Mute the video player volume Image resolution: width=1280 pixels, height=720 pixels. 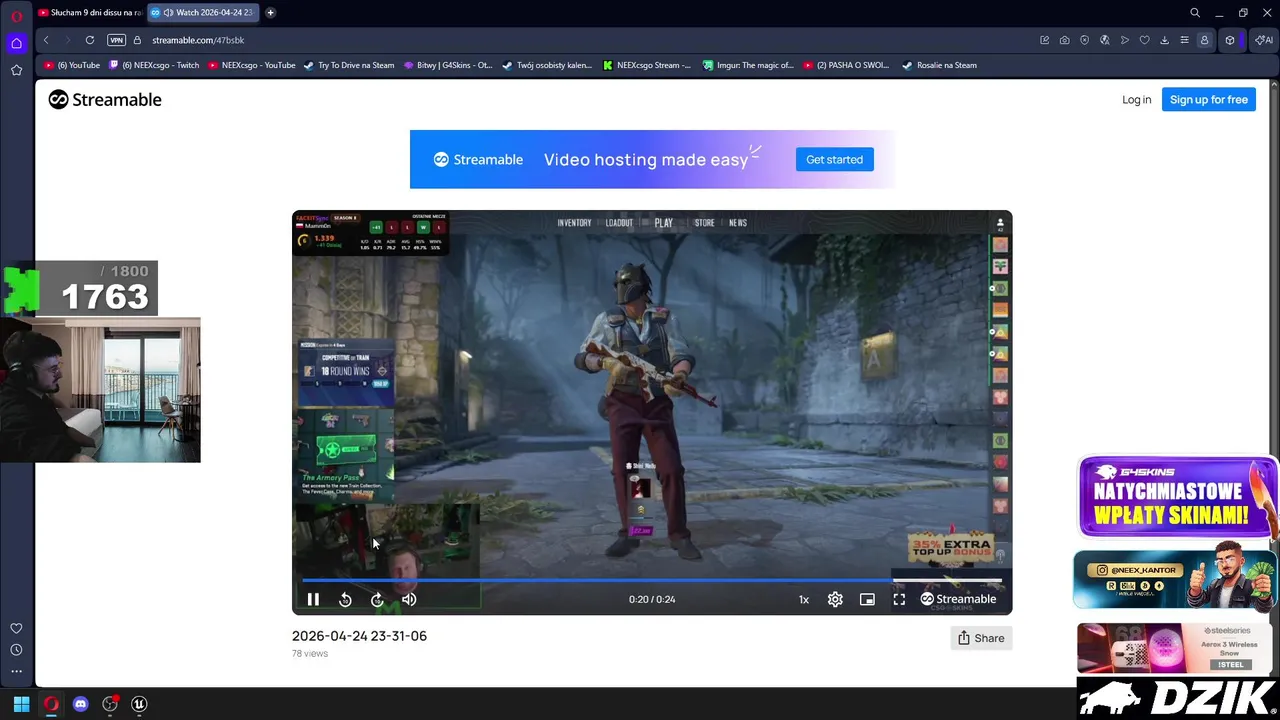click(409, 599)
